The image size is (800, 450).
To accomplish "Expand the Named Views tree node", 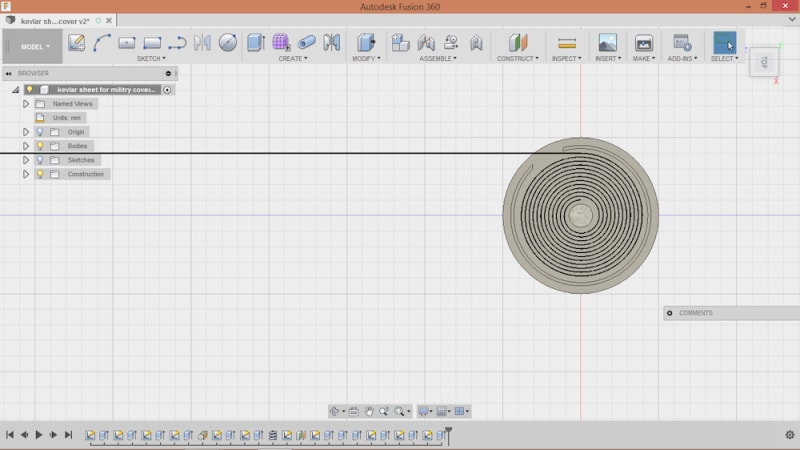I will (x=26, y=104).
